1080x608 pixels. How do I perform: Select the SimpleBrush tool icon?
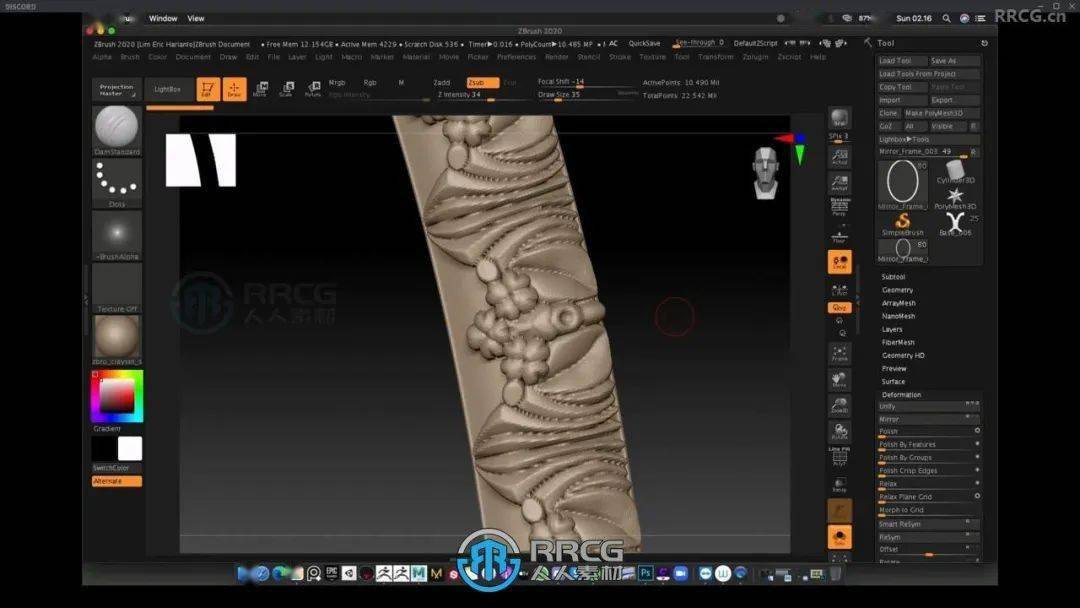click(903, 222)
